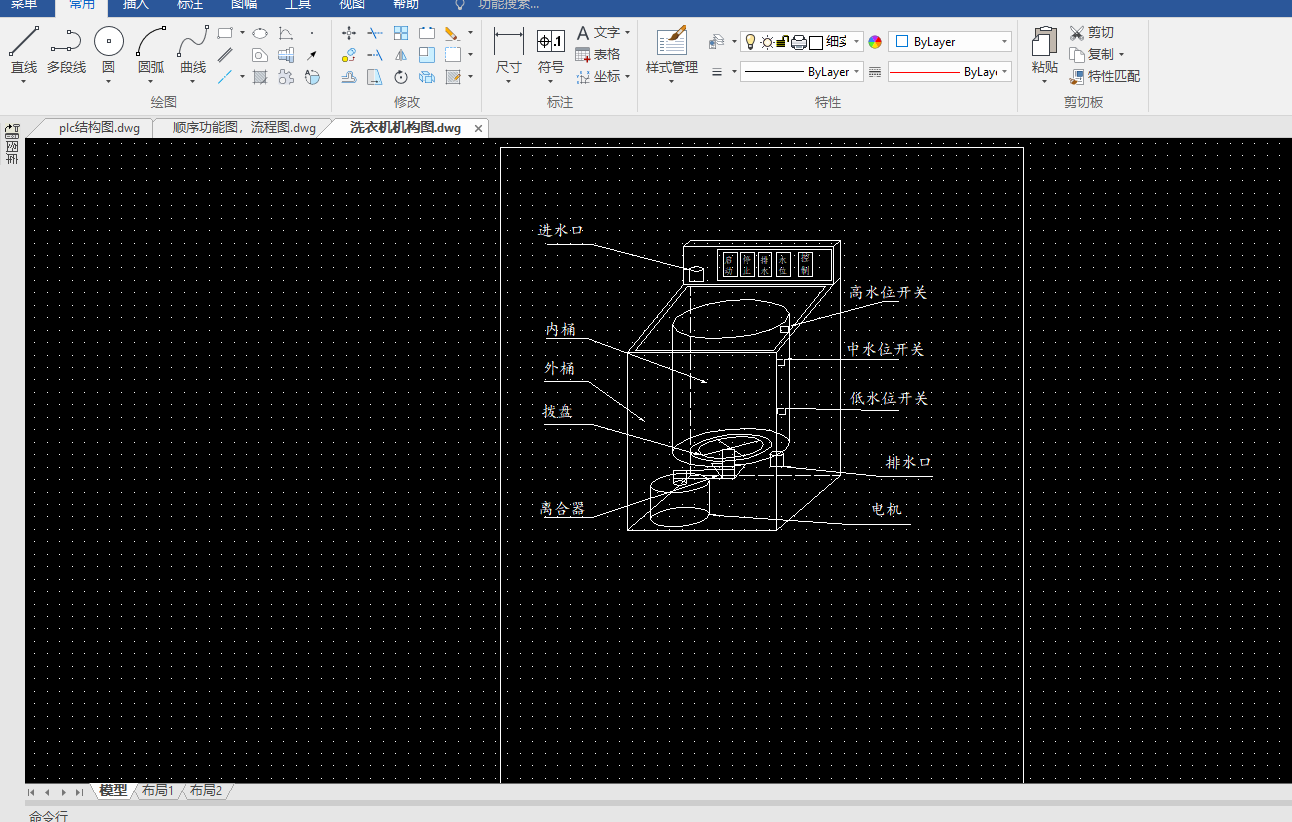Toggle layer lock padlock icon

(x=783, y=42)
